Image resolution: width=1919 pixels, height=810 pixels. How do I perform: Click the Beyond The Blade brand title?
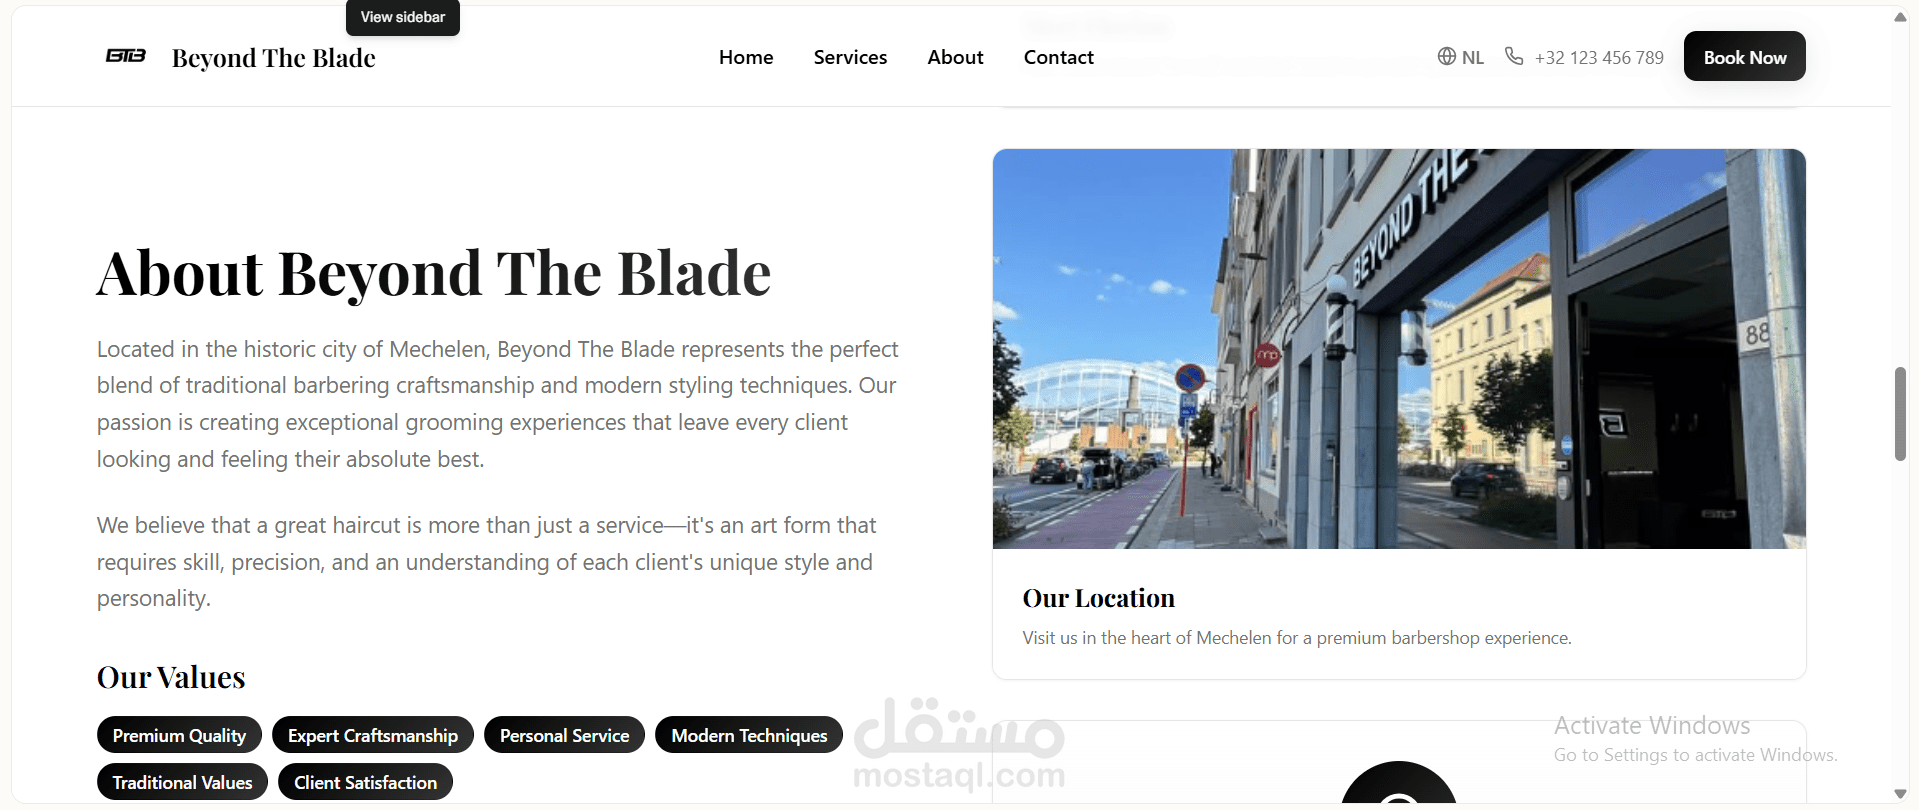click(x=274, y=58)
